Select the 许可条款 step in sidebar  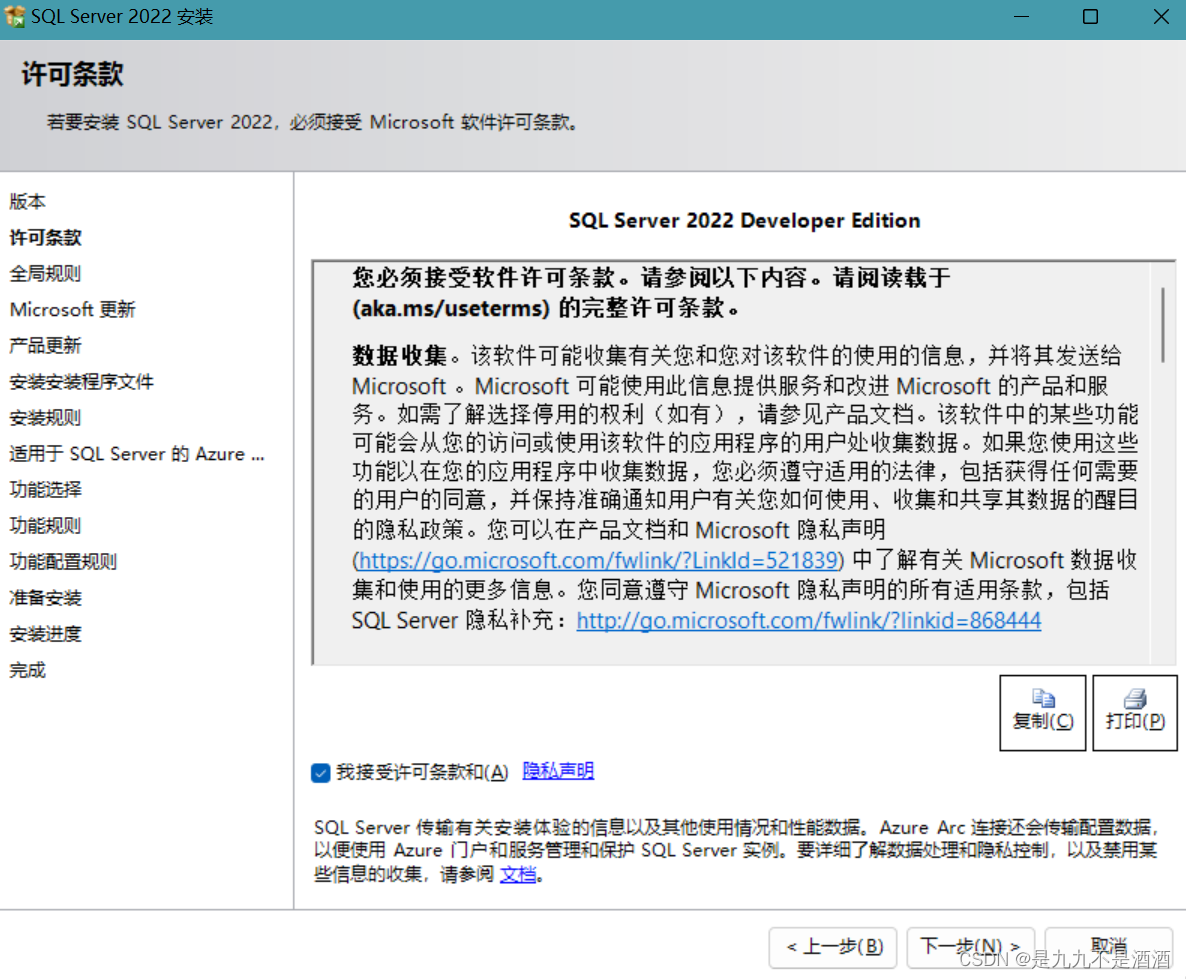pos(45,238)
